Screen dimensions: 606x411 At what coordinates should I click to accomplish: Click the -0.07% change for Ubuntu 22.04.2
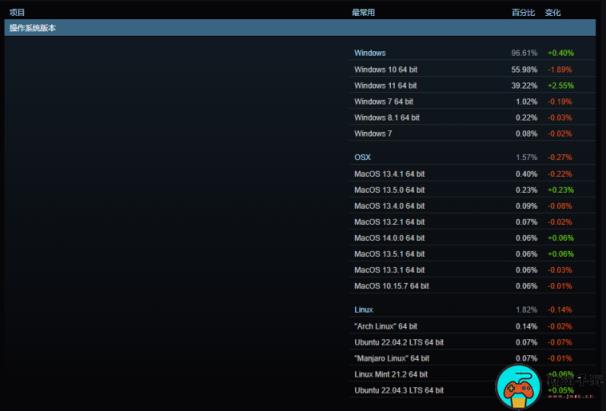pyautogui.click(x=560, y=343)
